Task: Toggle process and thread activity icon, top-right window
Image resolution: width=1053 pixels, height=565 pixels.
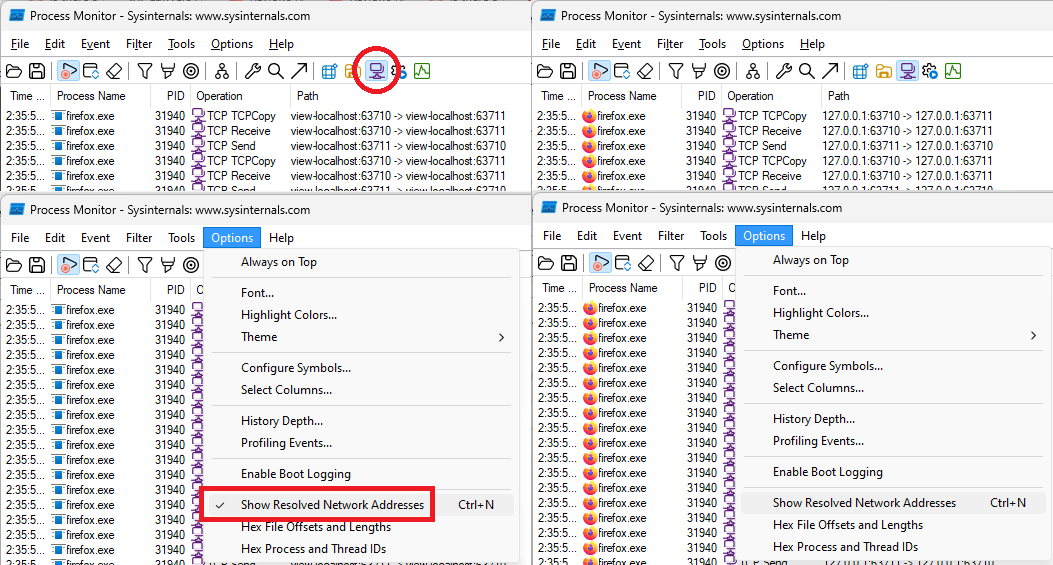Action: pyautogui.click(x=930, y=71)
